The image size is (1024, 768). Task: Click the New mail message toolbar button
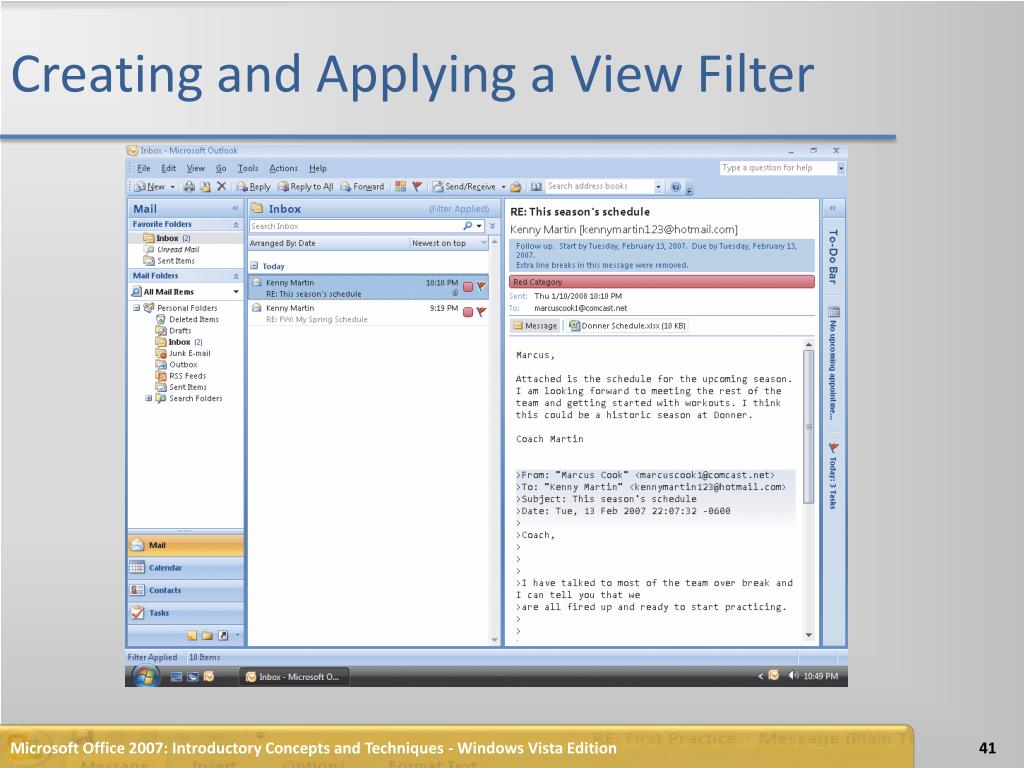pyautogui.click(x=150, y=187)
